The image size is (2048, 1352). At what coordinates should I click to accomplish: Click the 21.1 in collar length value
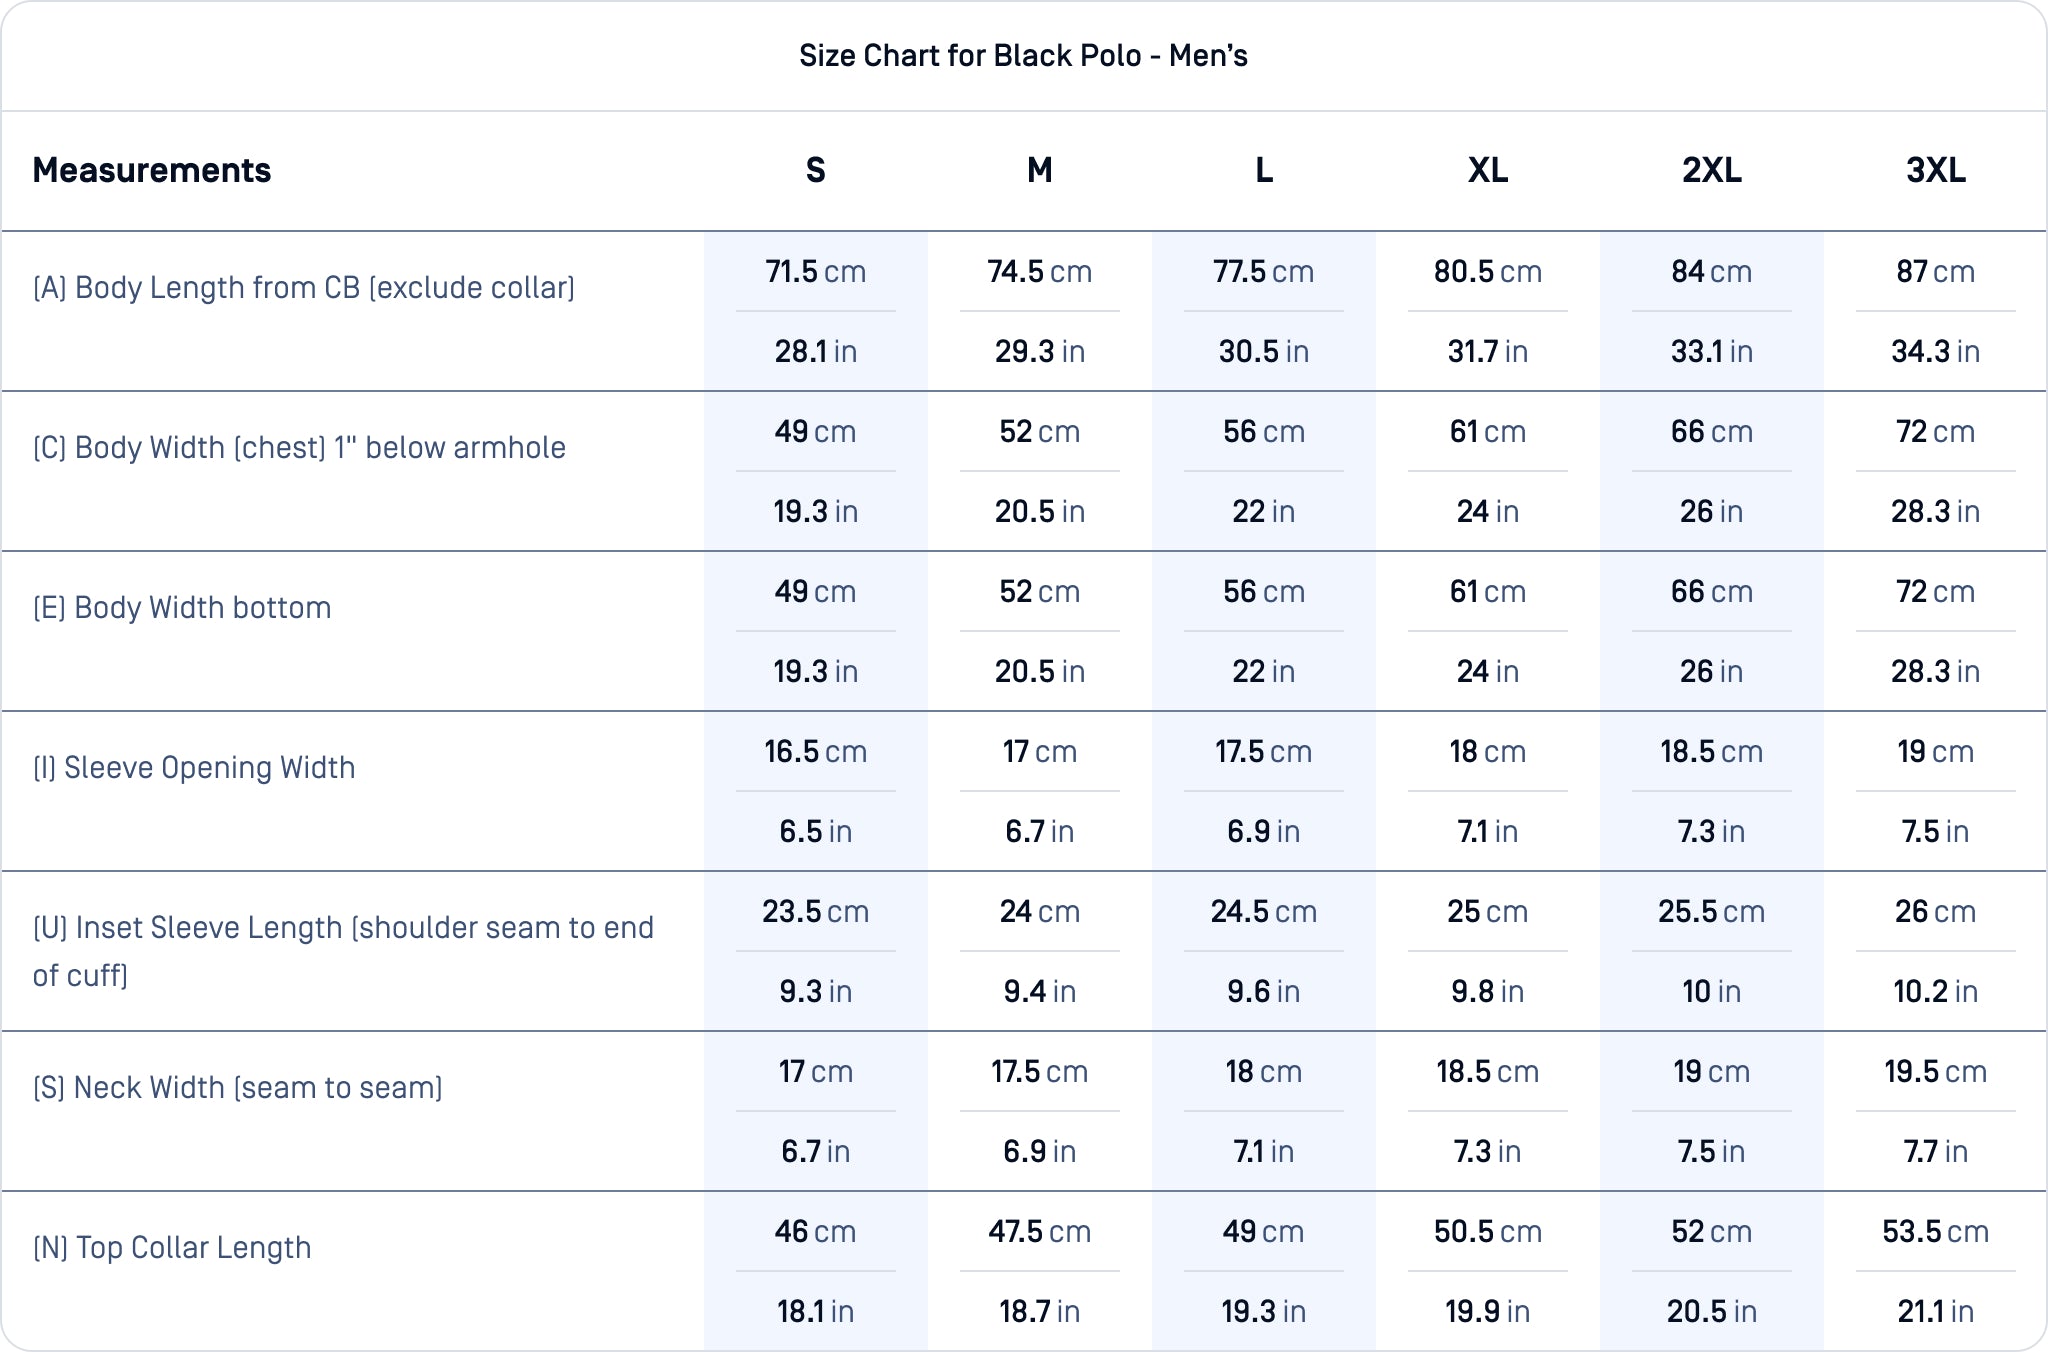point(1936,1312)
